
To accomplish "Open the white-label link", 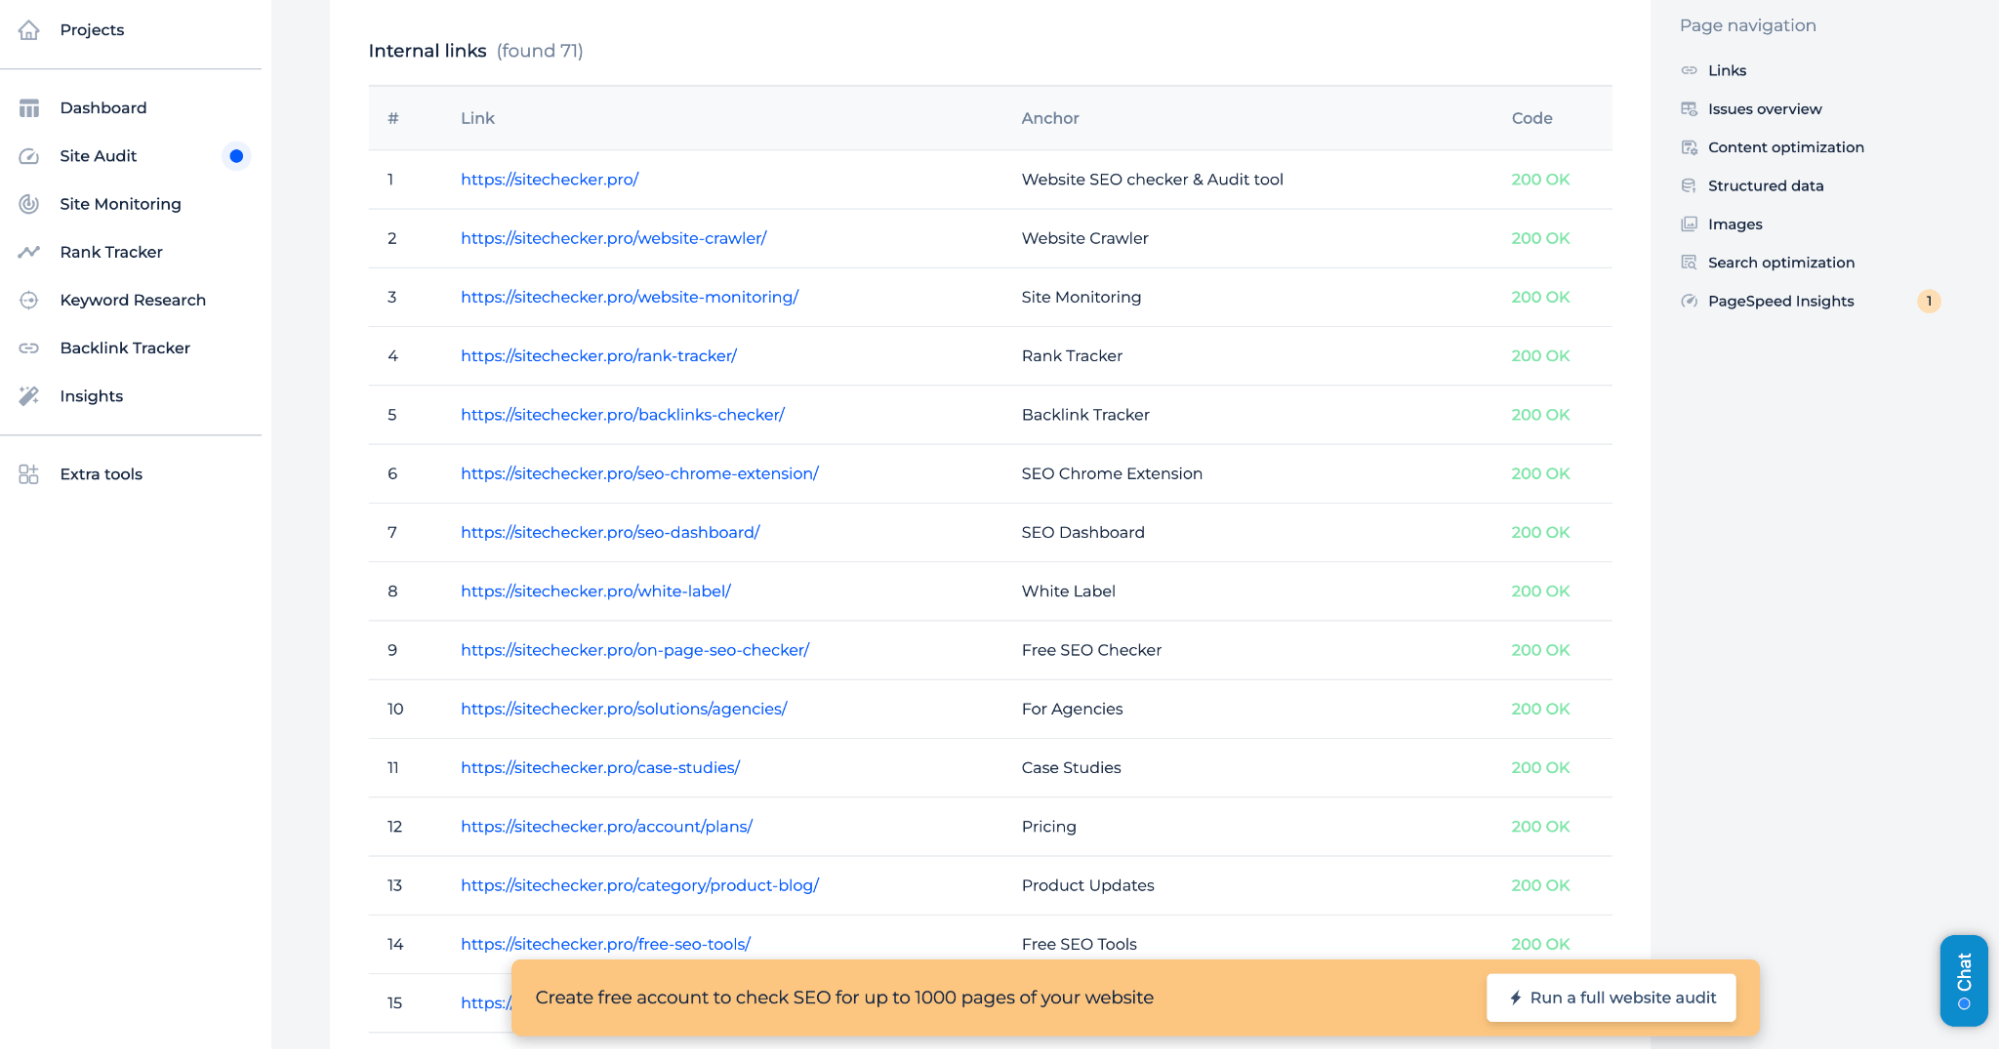I will (x=595, y=591).
